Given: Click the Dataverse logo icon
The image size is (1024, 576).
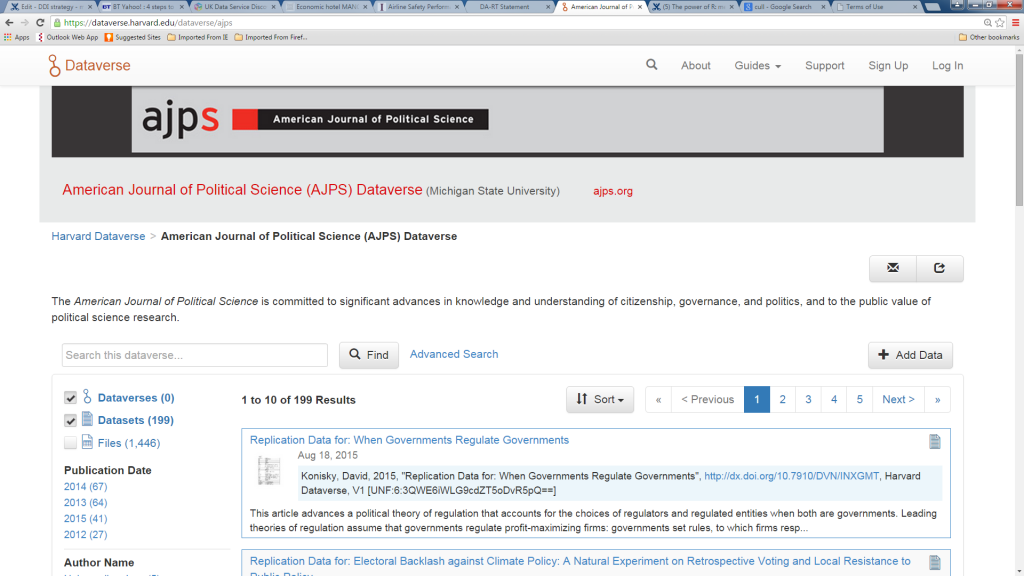Looking at the screenshot, I should pos(54,65).
